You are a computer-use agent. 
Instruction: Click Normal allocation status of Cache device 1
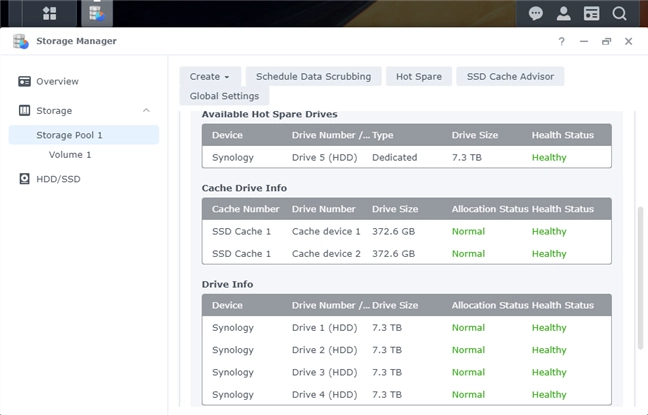coord(468,231)
